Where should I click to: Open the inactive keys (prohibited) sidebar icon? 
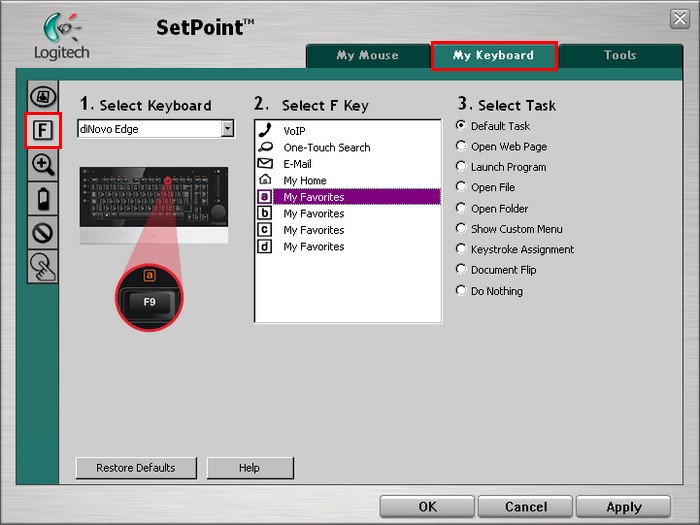42,233
